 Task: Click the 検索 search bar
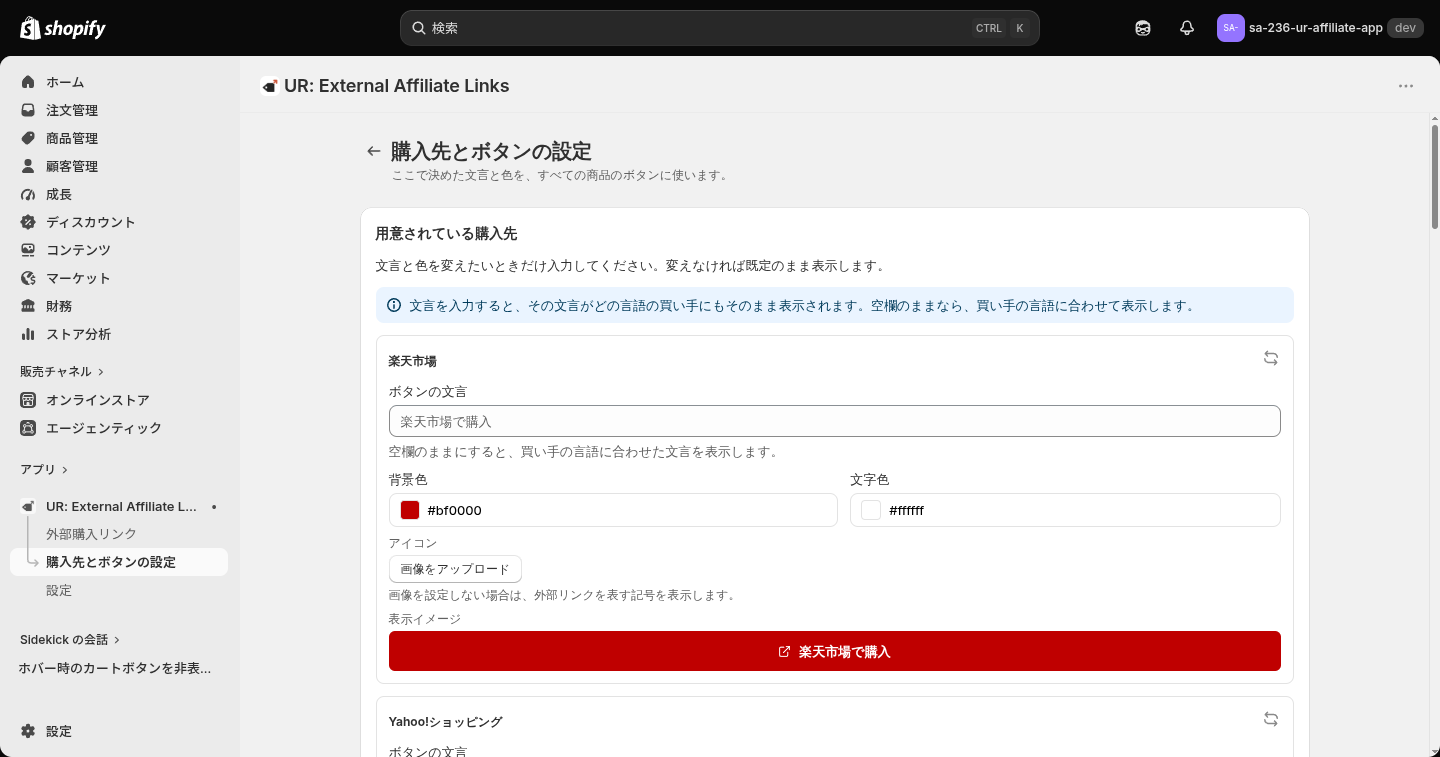(x=720, y=28)
